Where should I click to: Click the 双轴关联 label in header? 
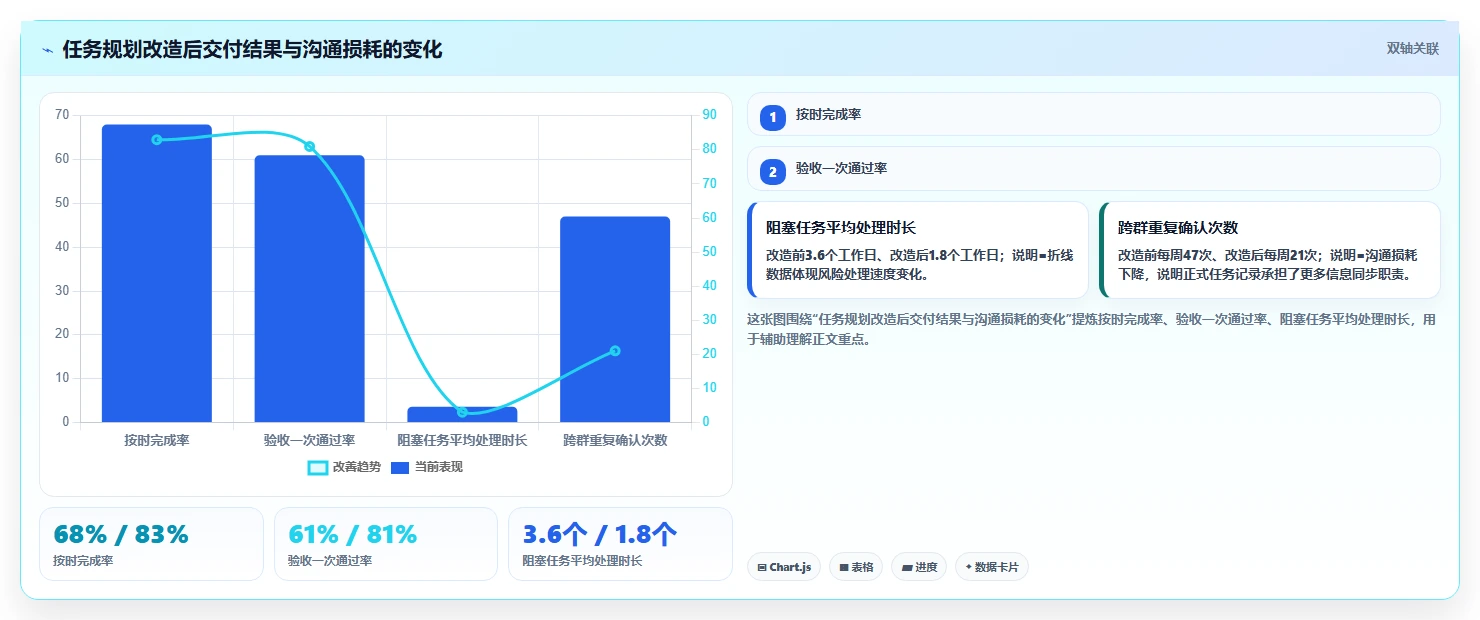pyautogui.click(x=1412, y=49)
